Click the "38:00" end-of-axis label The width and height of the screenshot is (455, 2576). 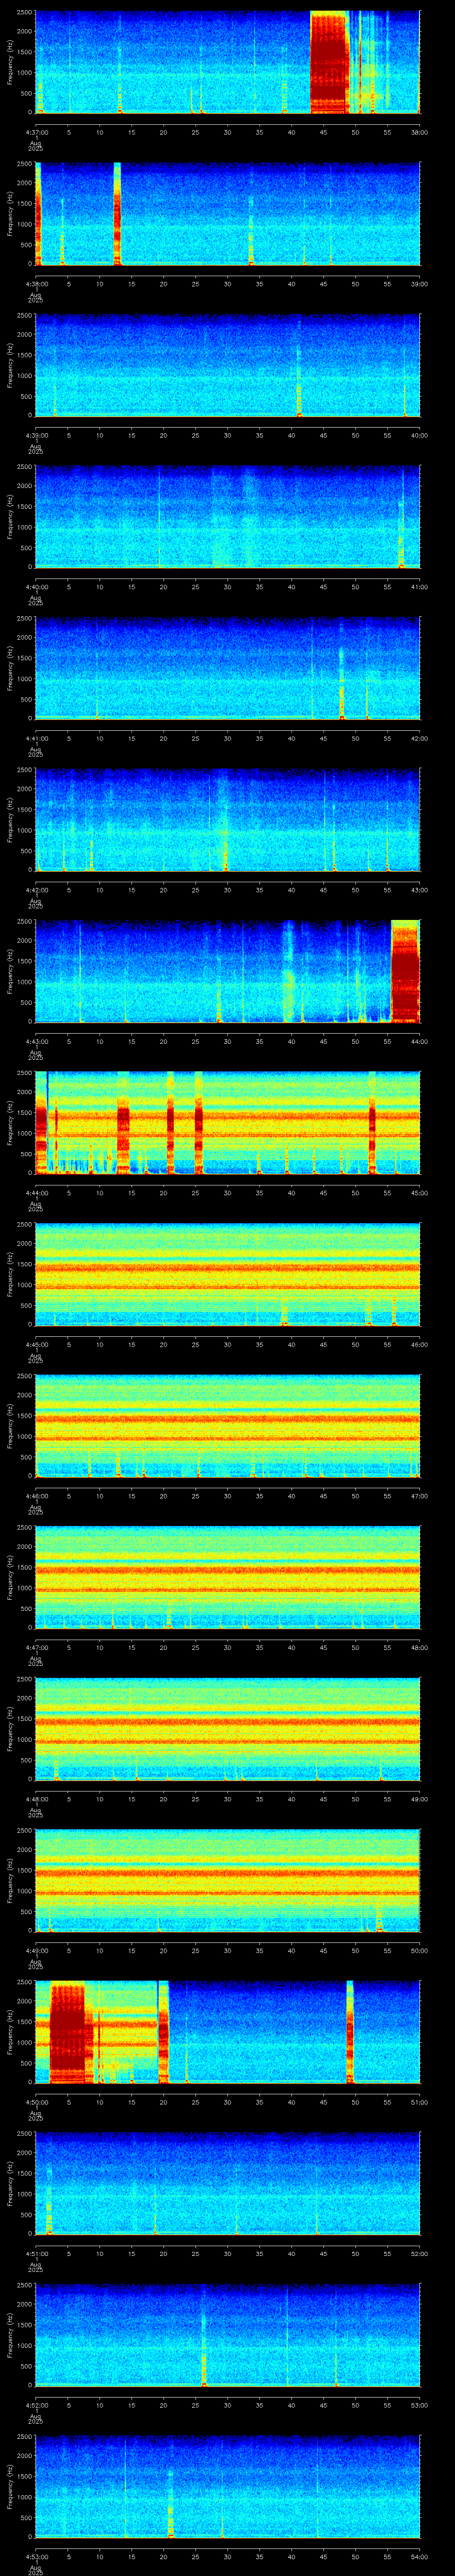coord(419,132)
